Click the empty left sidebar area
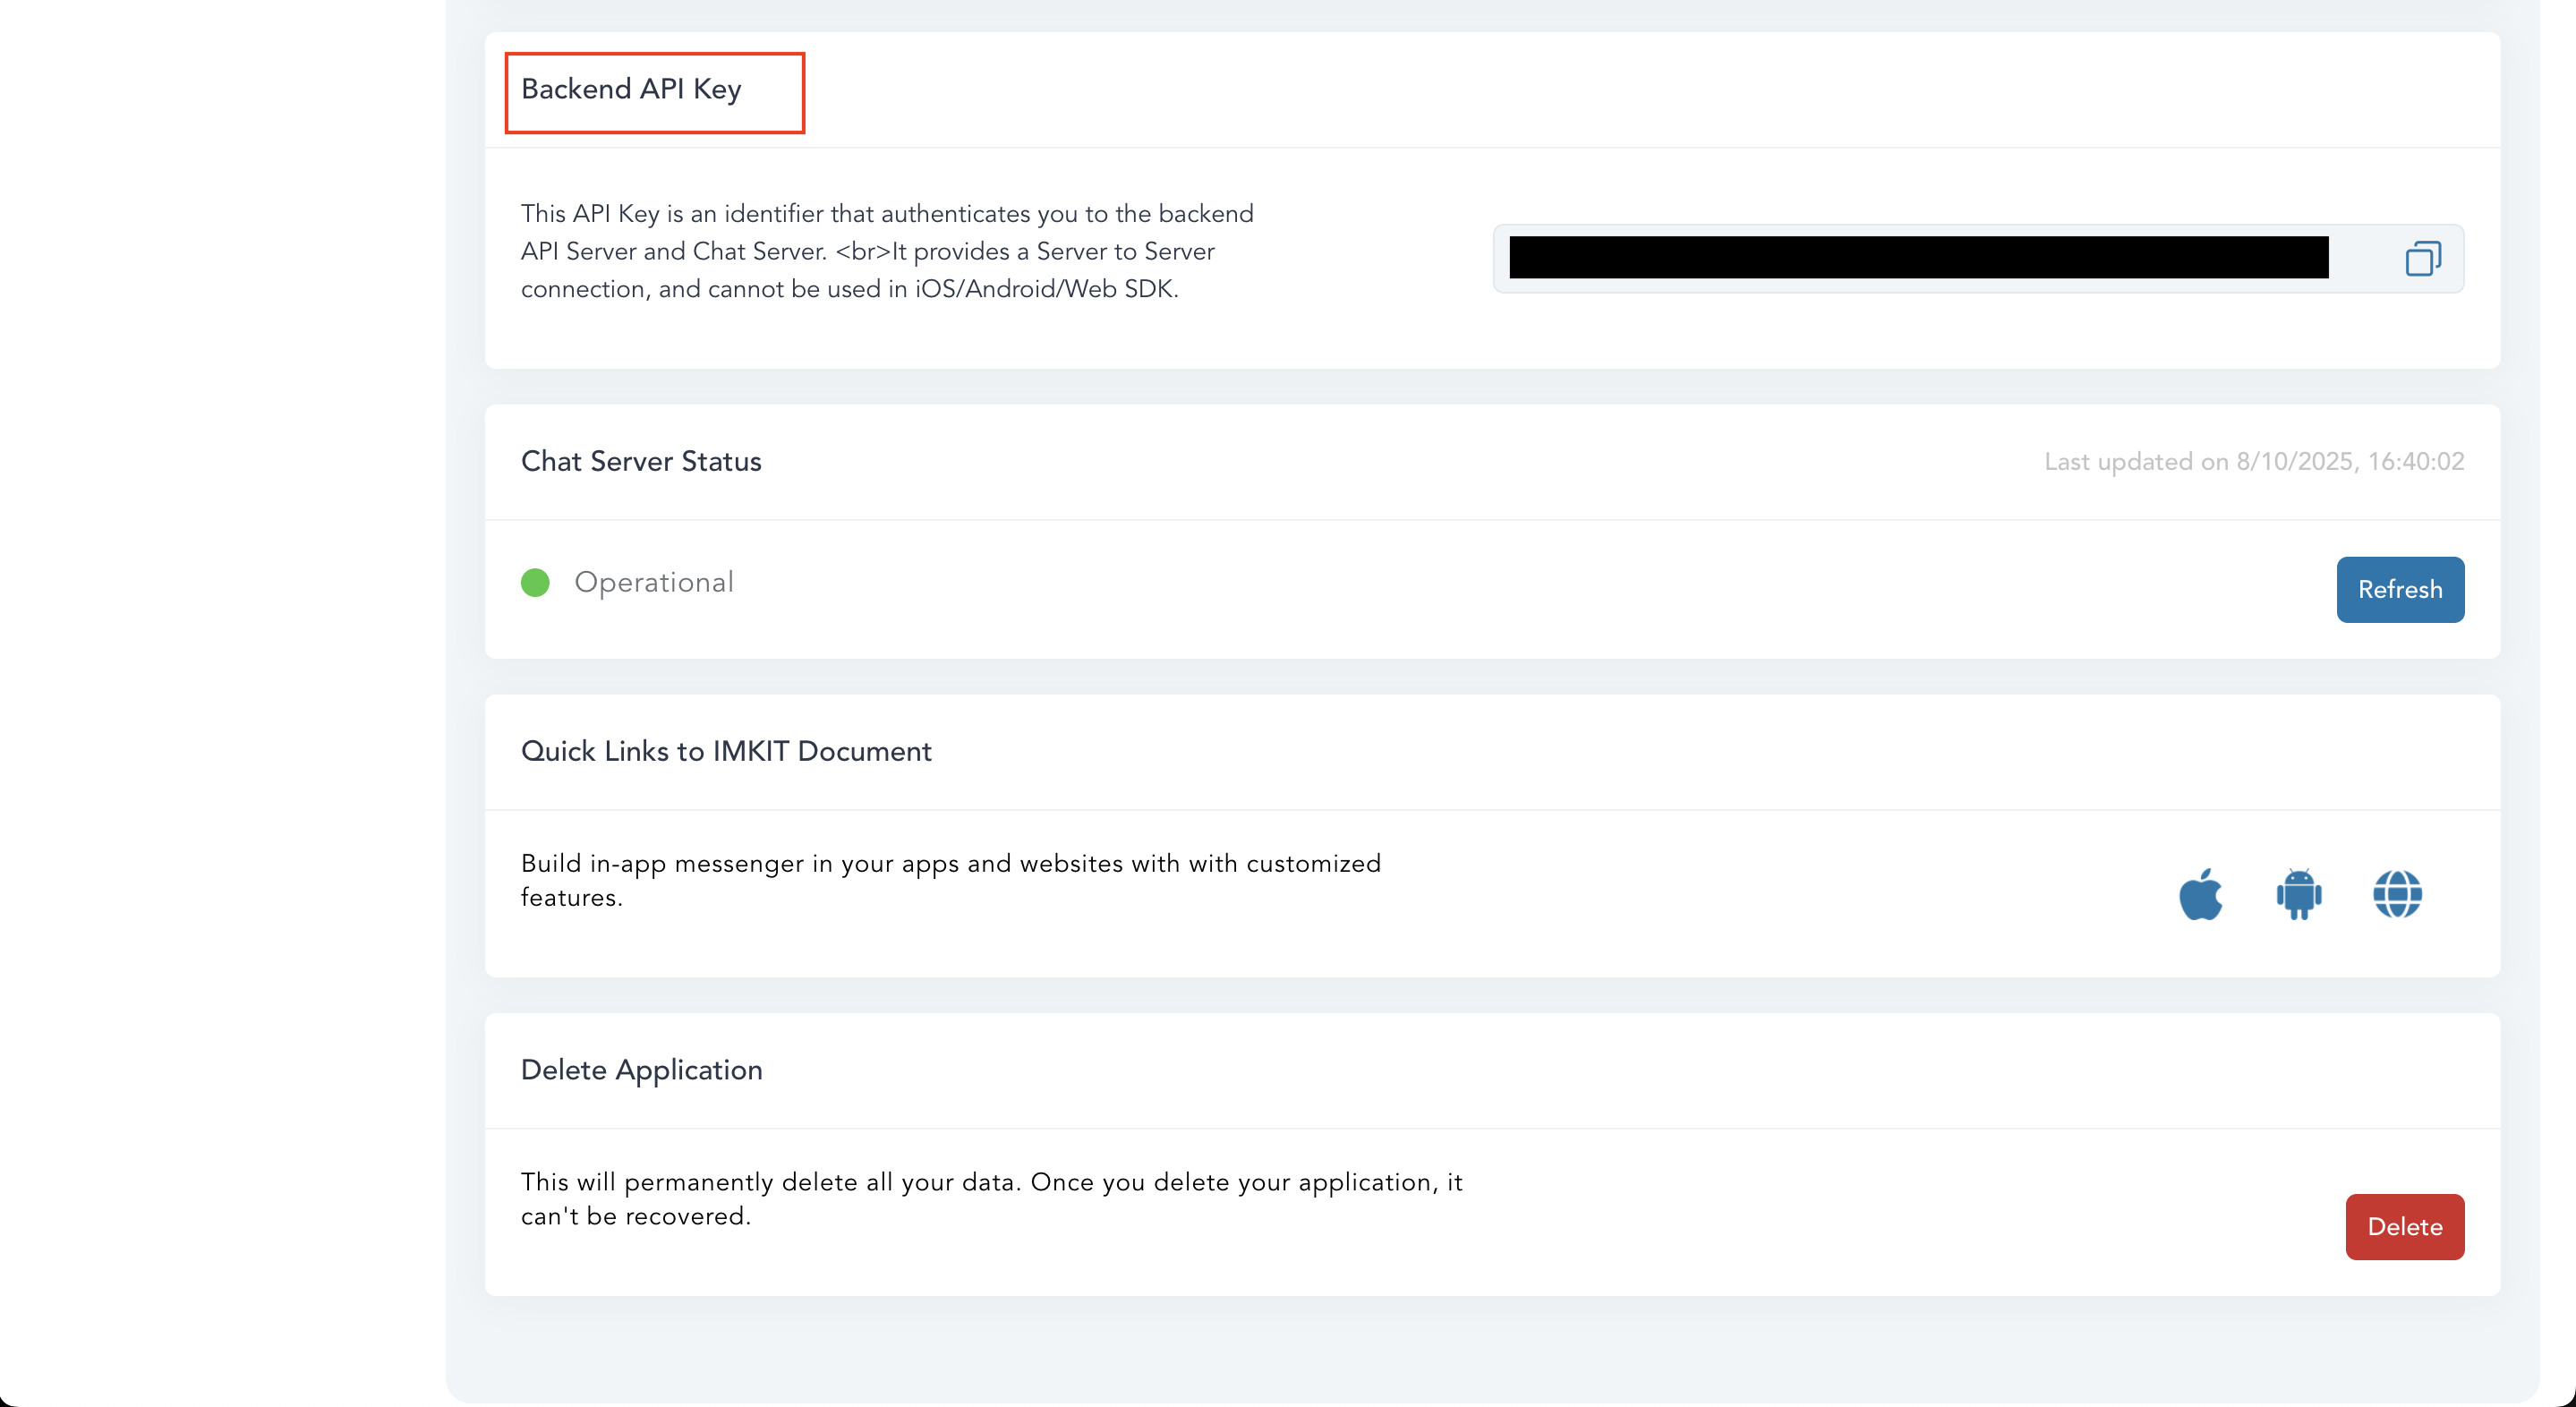Viewport: 2576px width, 1407px height. (220, 700)
